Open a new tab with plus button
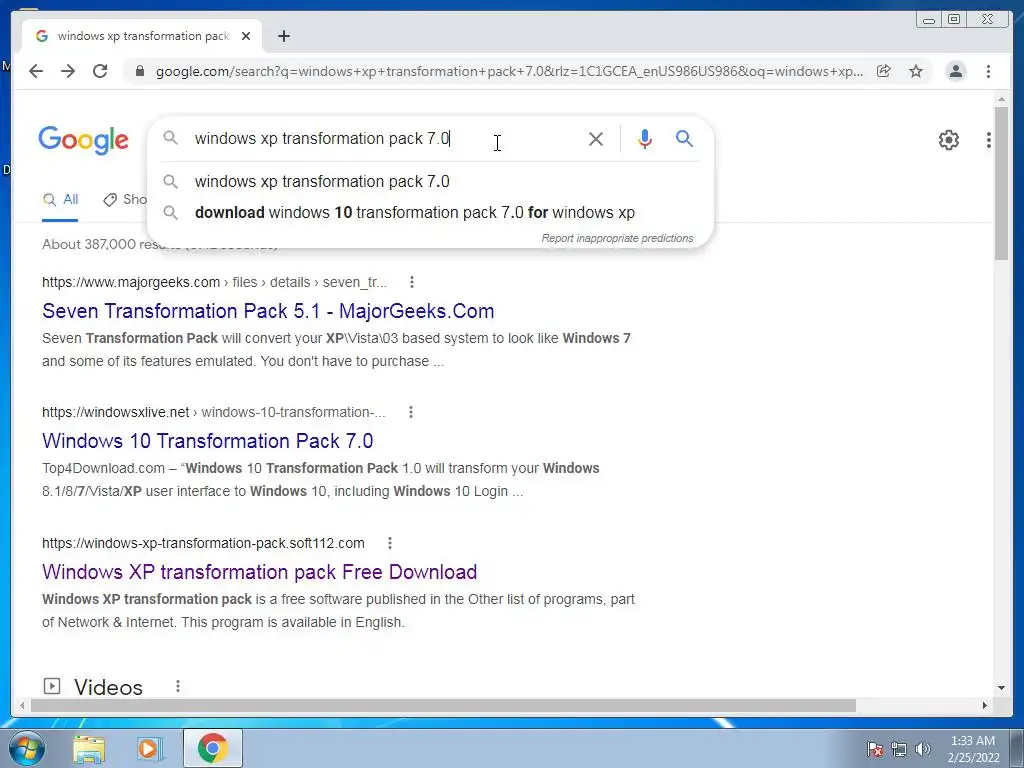This screenshot has height=768, width=1024. coord(283,36)
